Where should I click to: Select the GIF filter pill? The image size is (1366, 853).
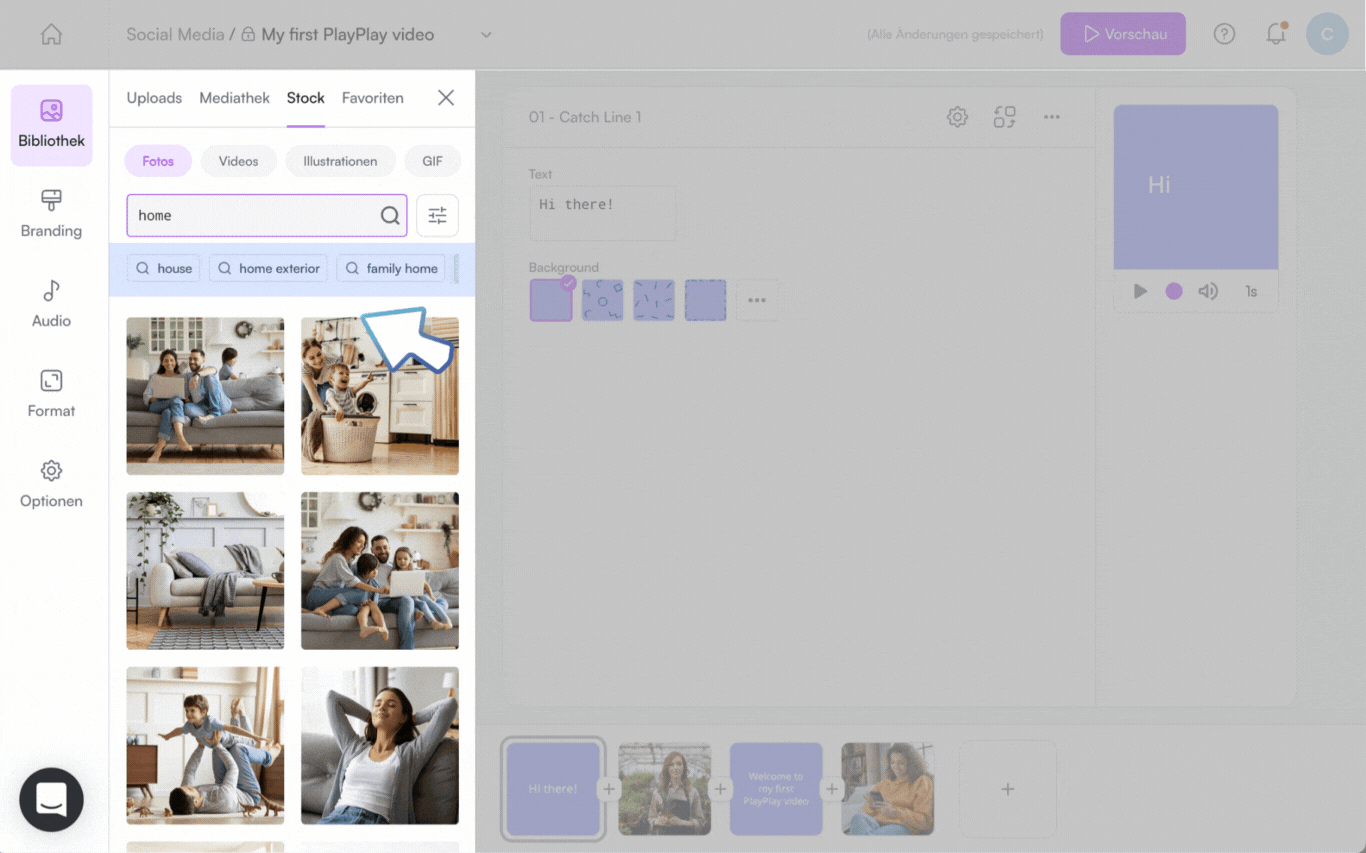[x=432, y=161]
